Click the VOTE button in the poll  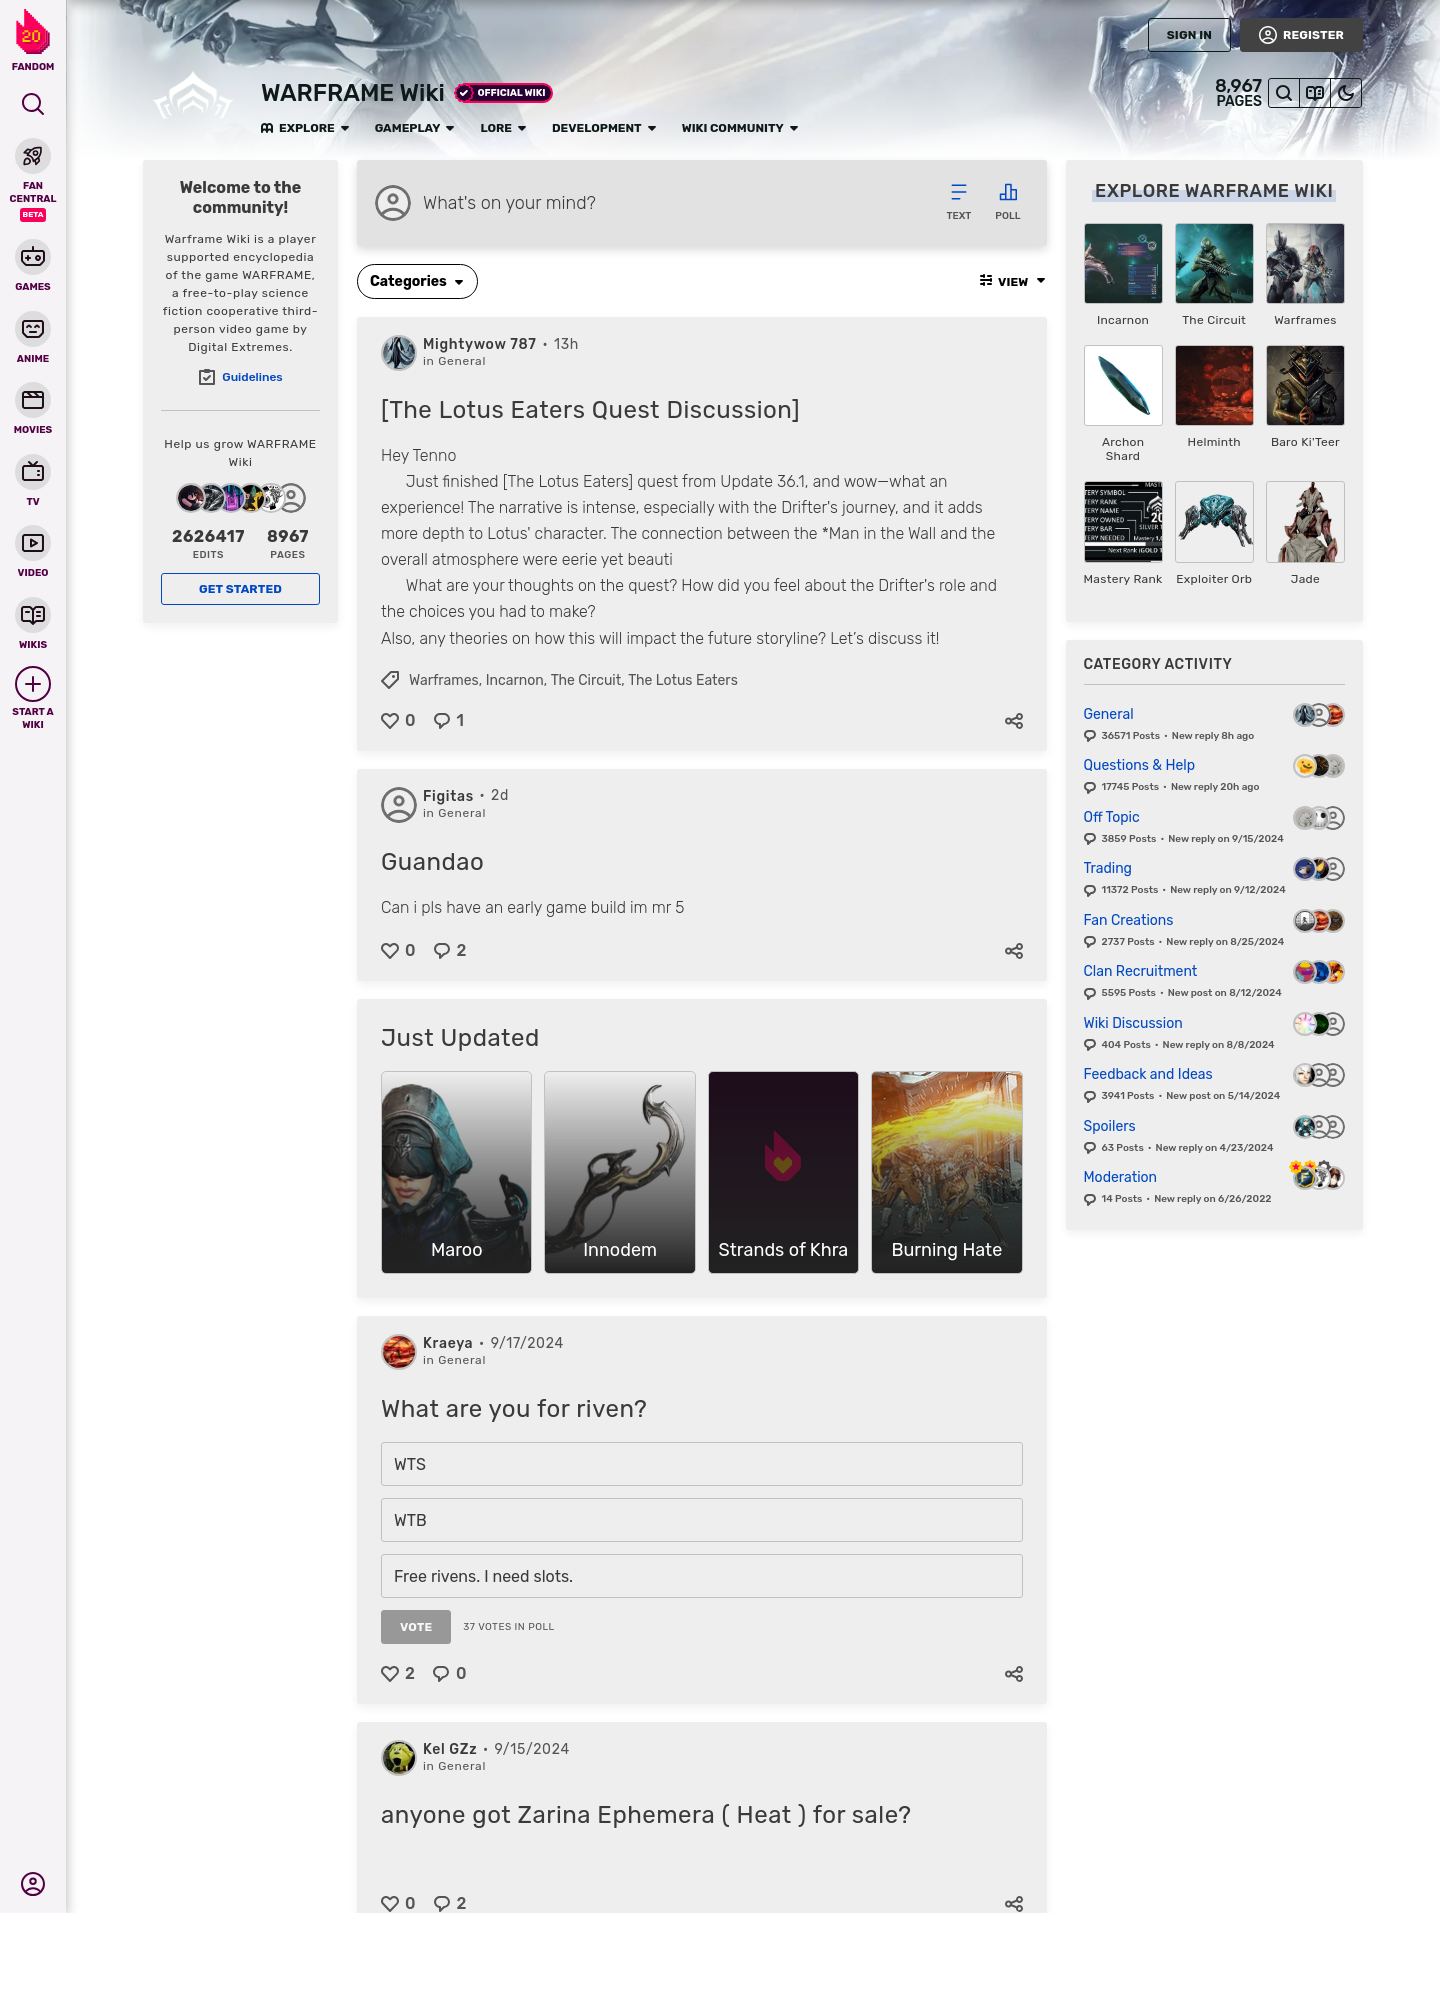(416, 1627)
